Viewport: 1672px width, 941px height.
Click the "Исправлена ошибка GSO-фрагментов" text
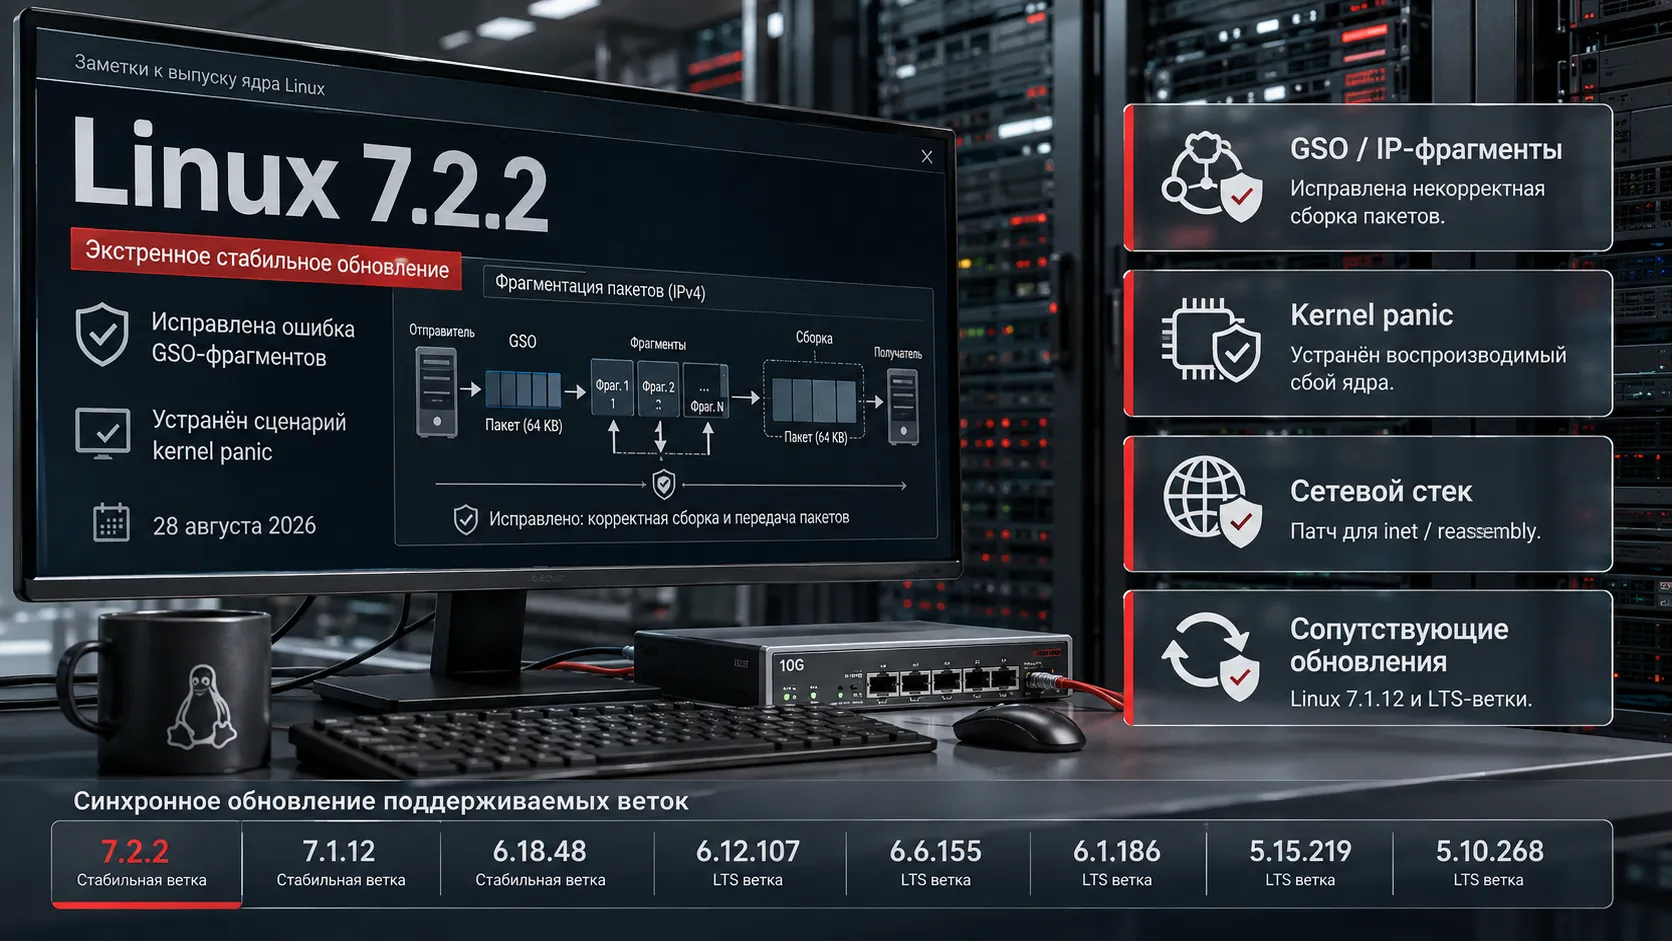[x=252, y=341]
